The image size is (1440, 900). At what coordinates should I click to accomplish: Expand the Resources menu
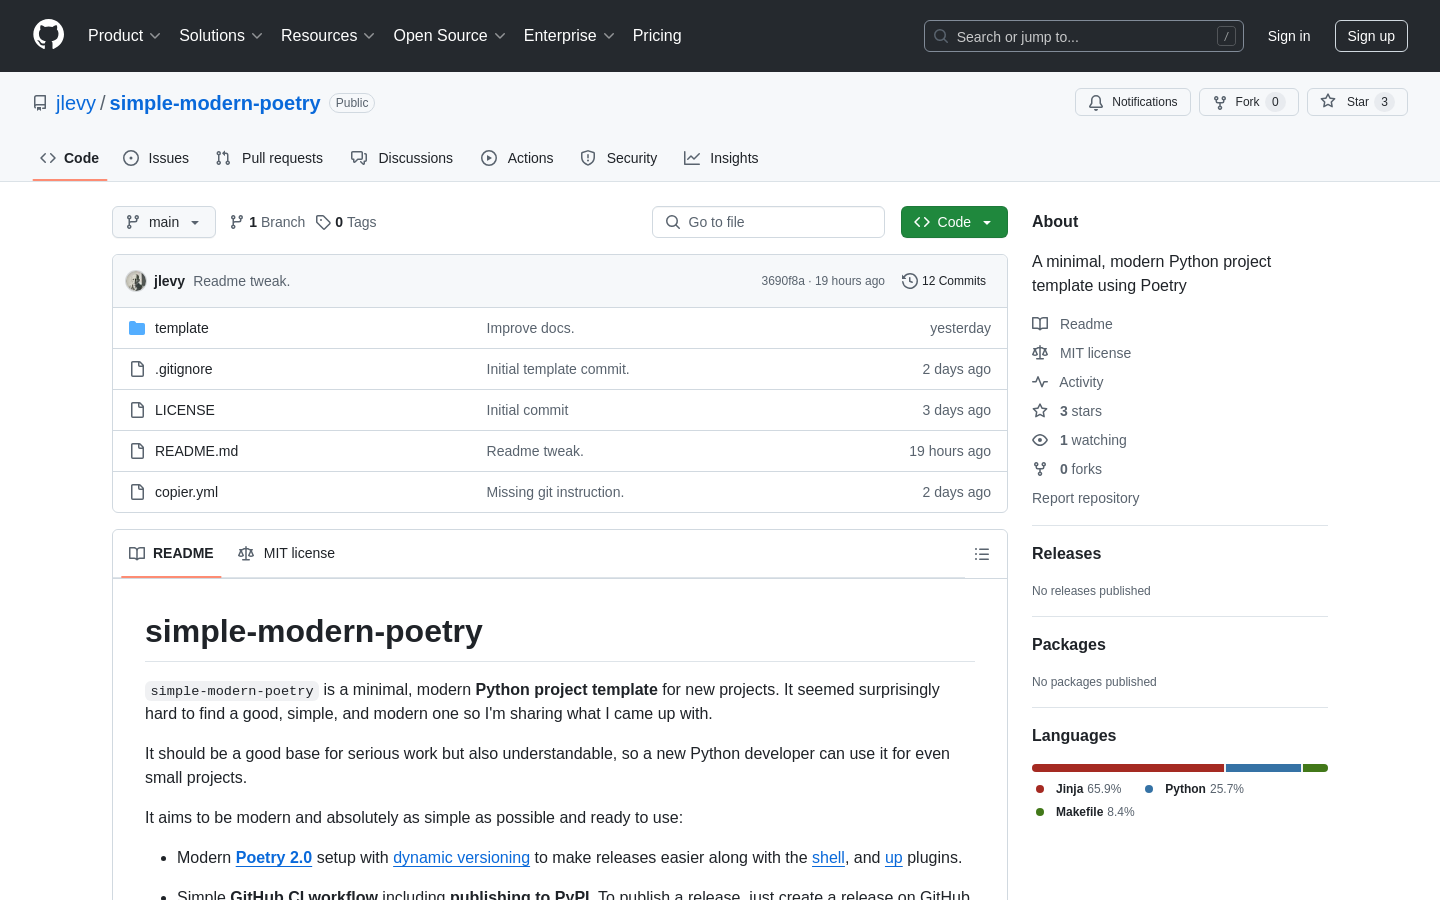coord(328,35)
